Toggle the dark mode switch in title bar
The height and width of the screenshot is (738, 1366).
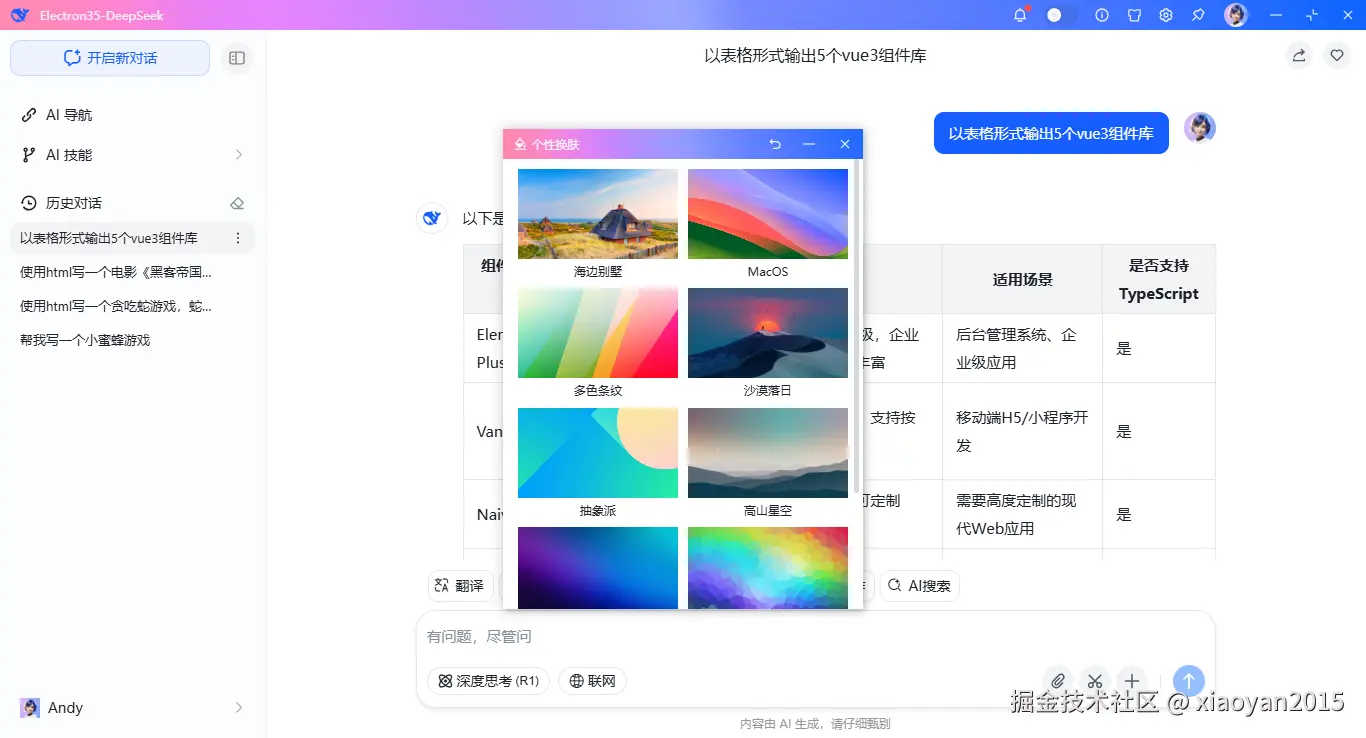1055,15
